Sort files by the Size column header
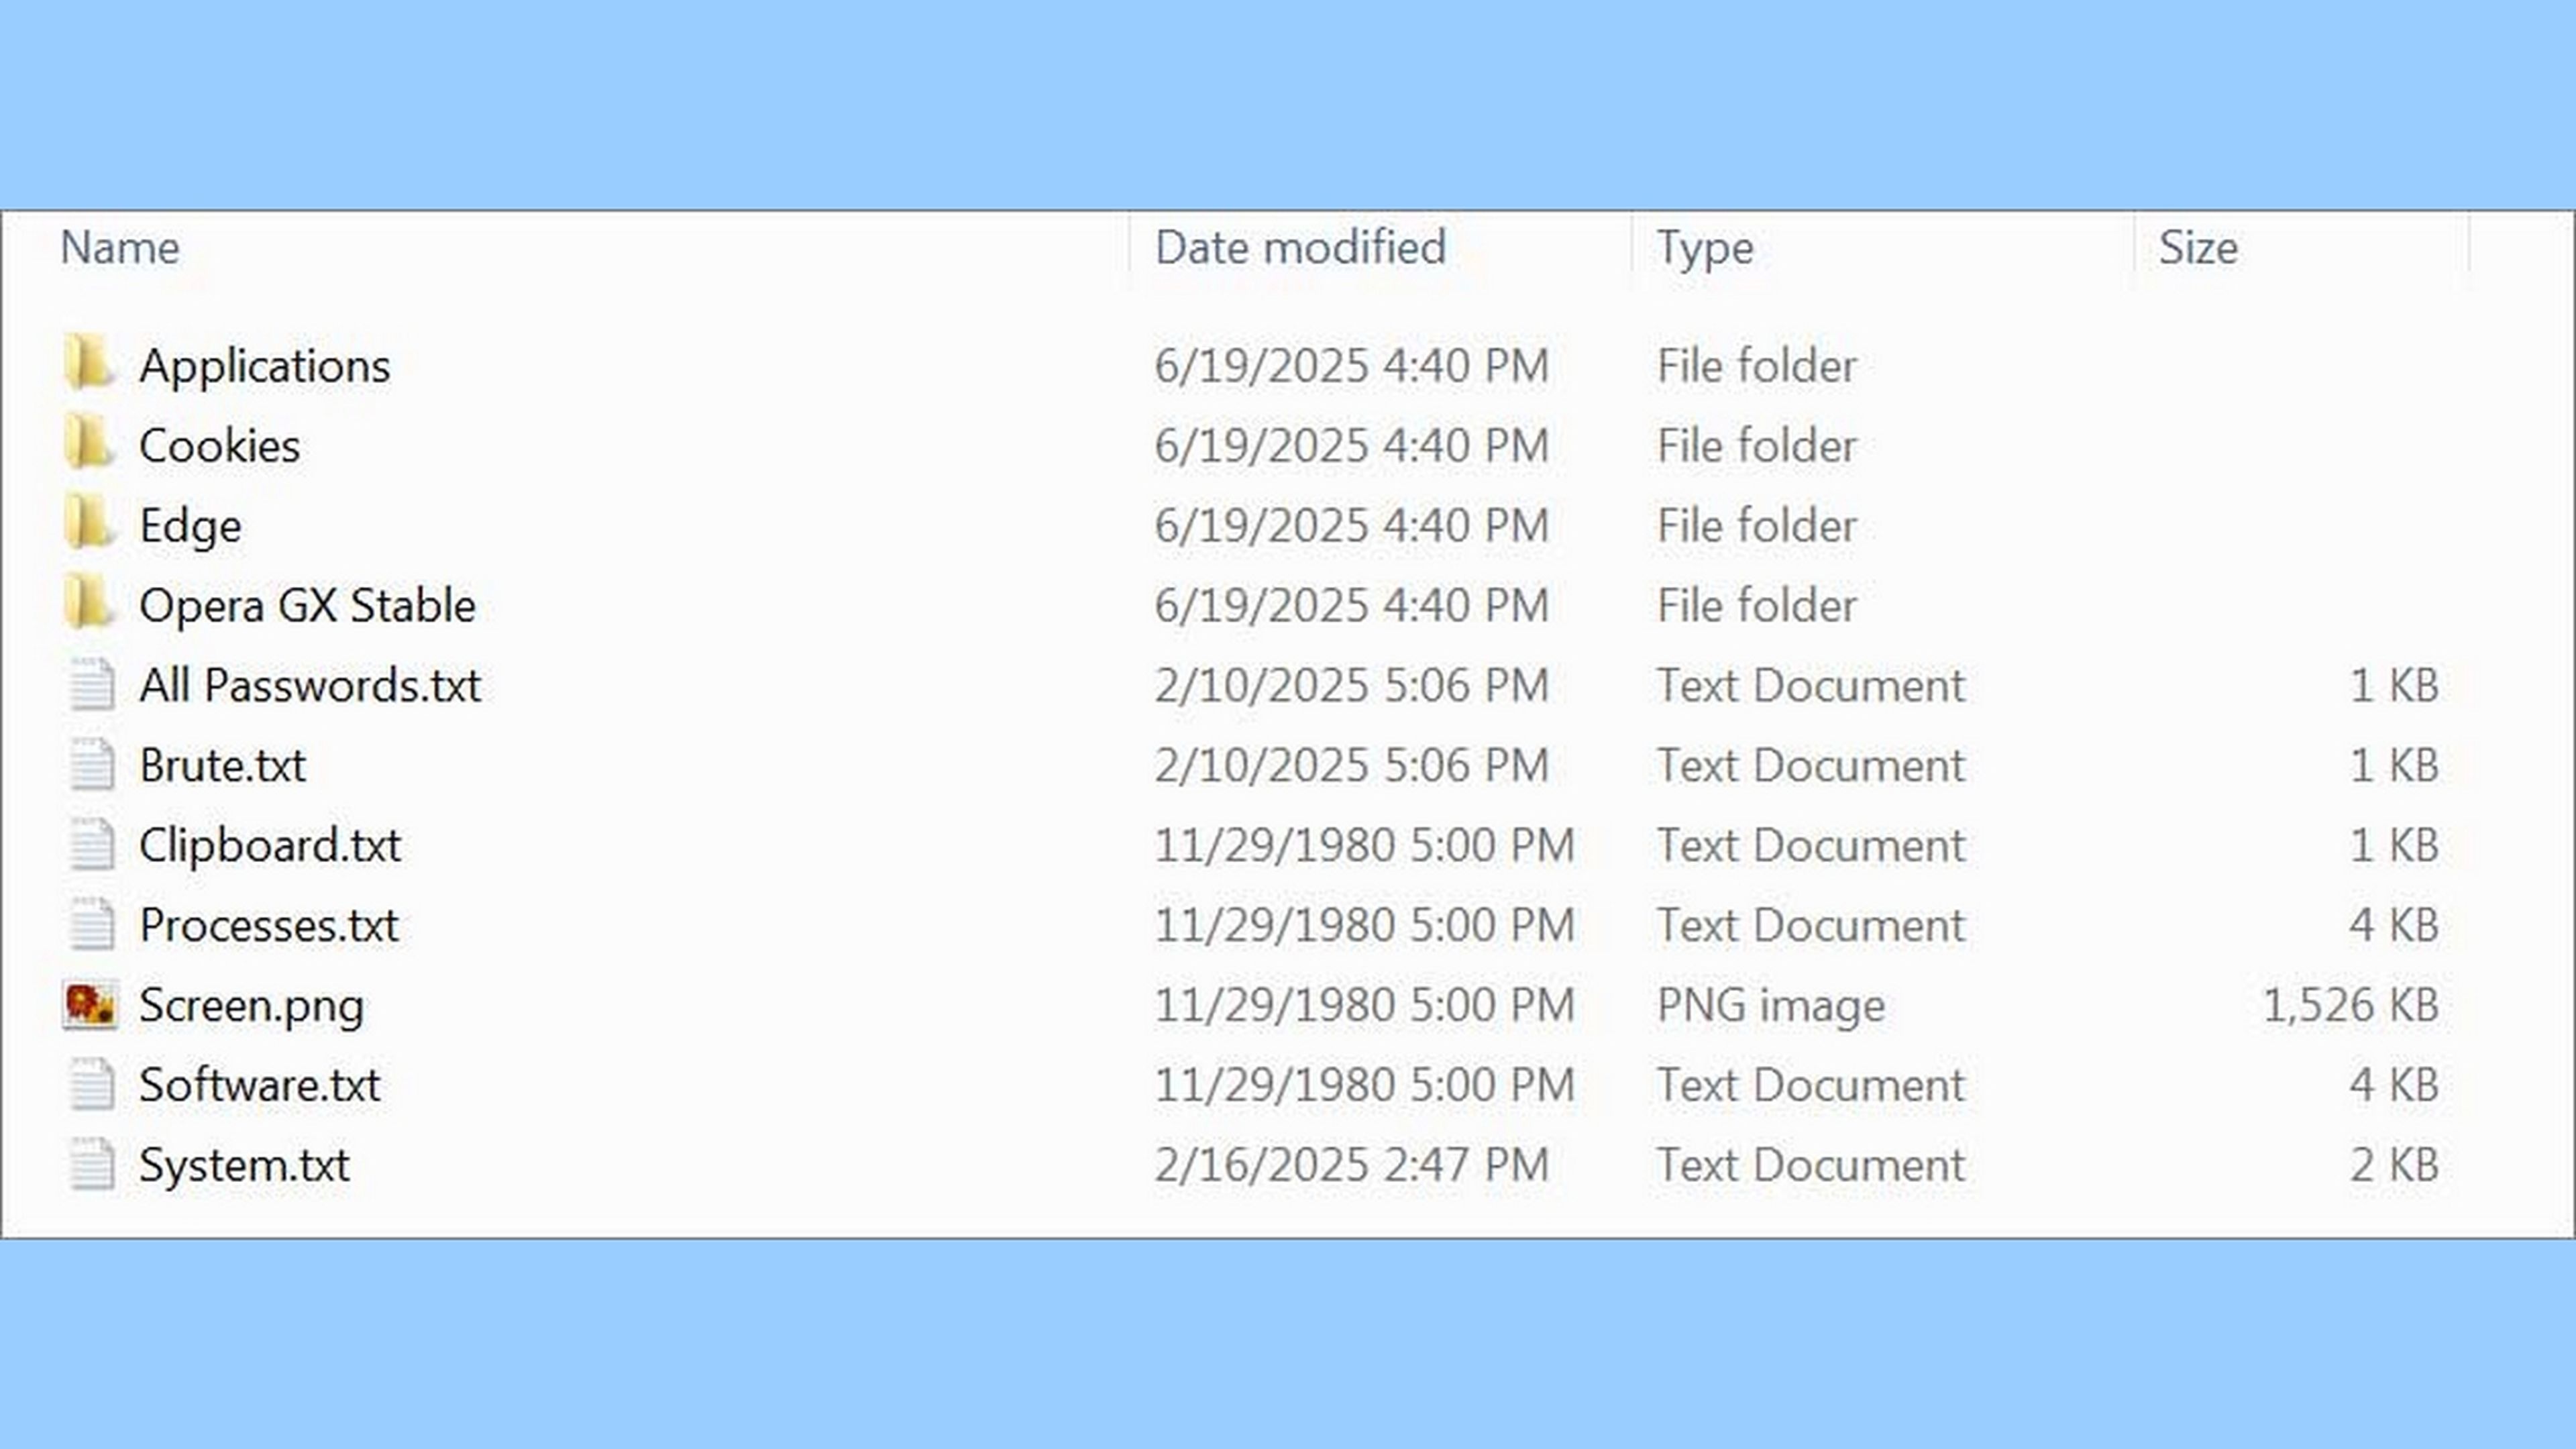This screenshot has height=1449, width=2576. (x=2197, y=247)
